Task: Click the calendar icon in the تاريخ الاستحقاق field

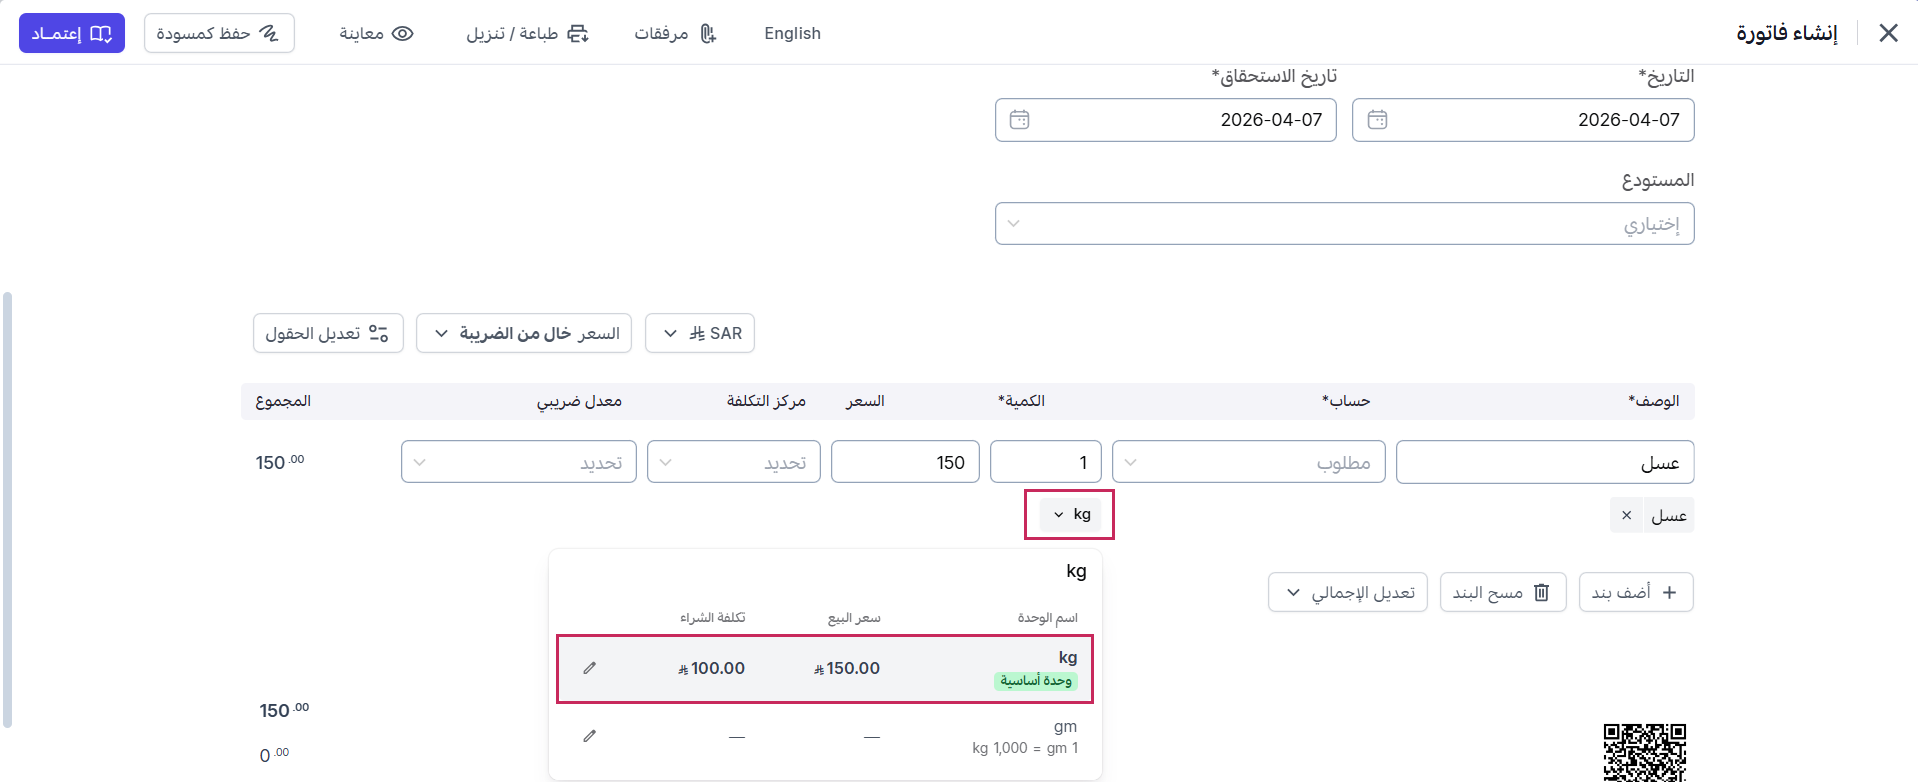Action: (x=1019, y=120)
